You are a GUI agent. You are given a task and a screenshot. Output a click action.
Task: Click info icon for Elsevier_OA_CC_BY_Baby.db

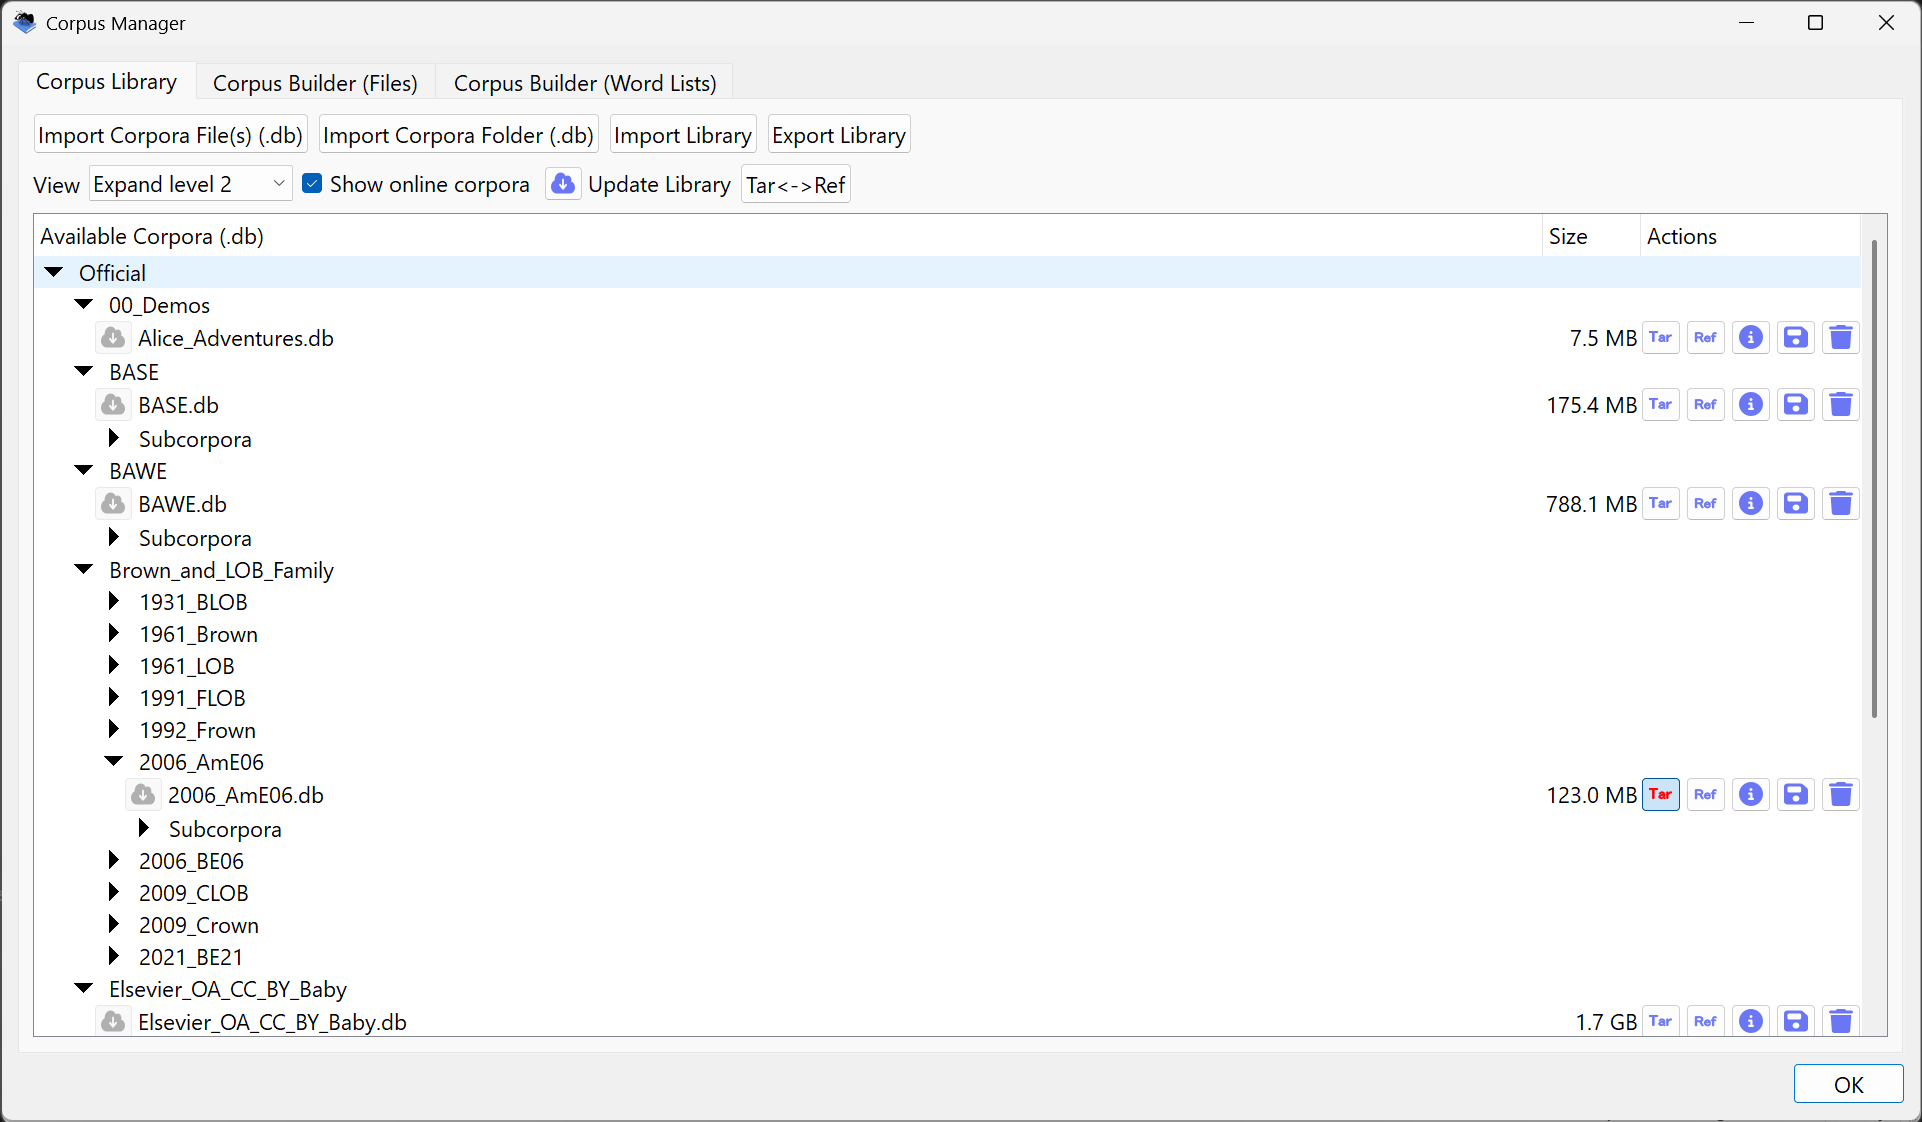1750,1021
